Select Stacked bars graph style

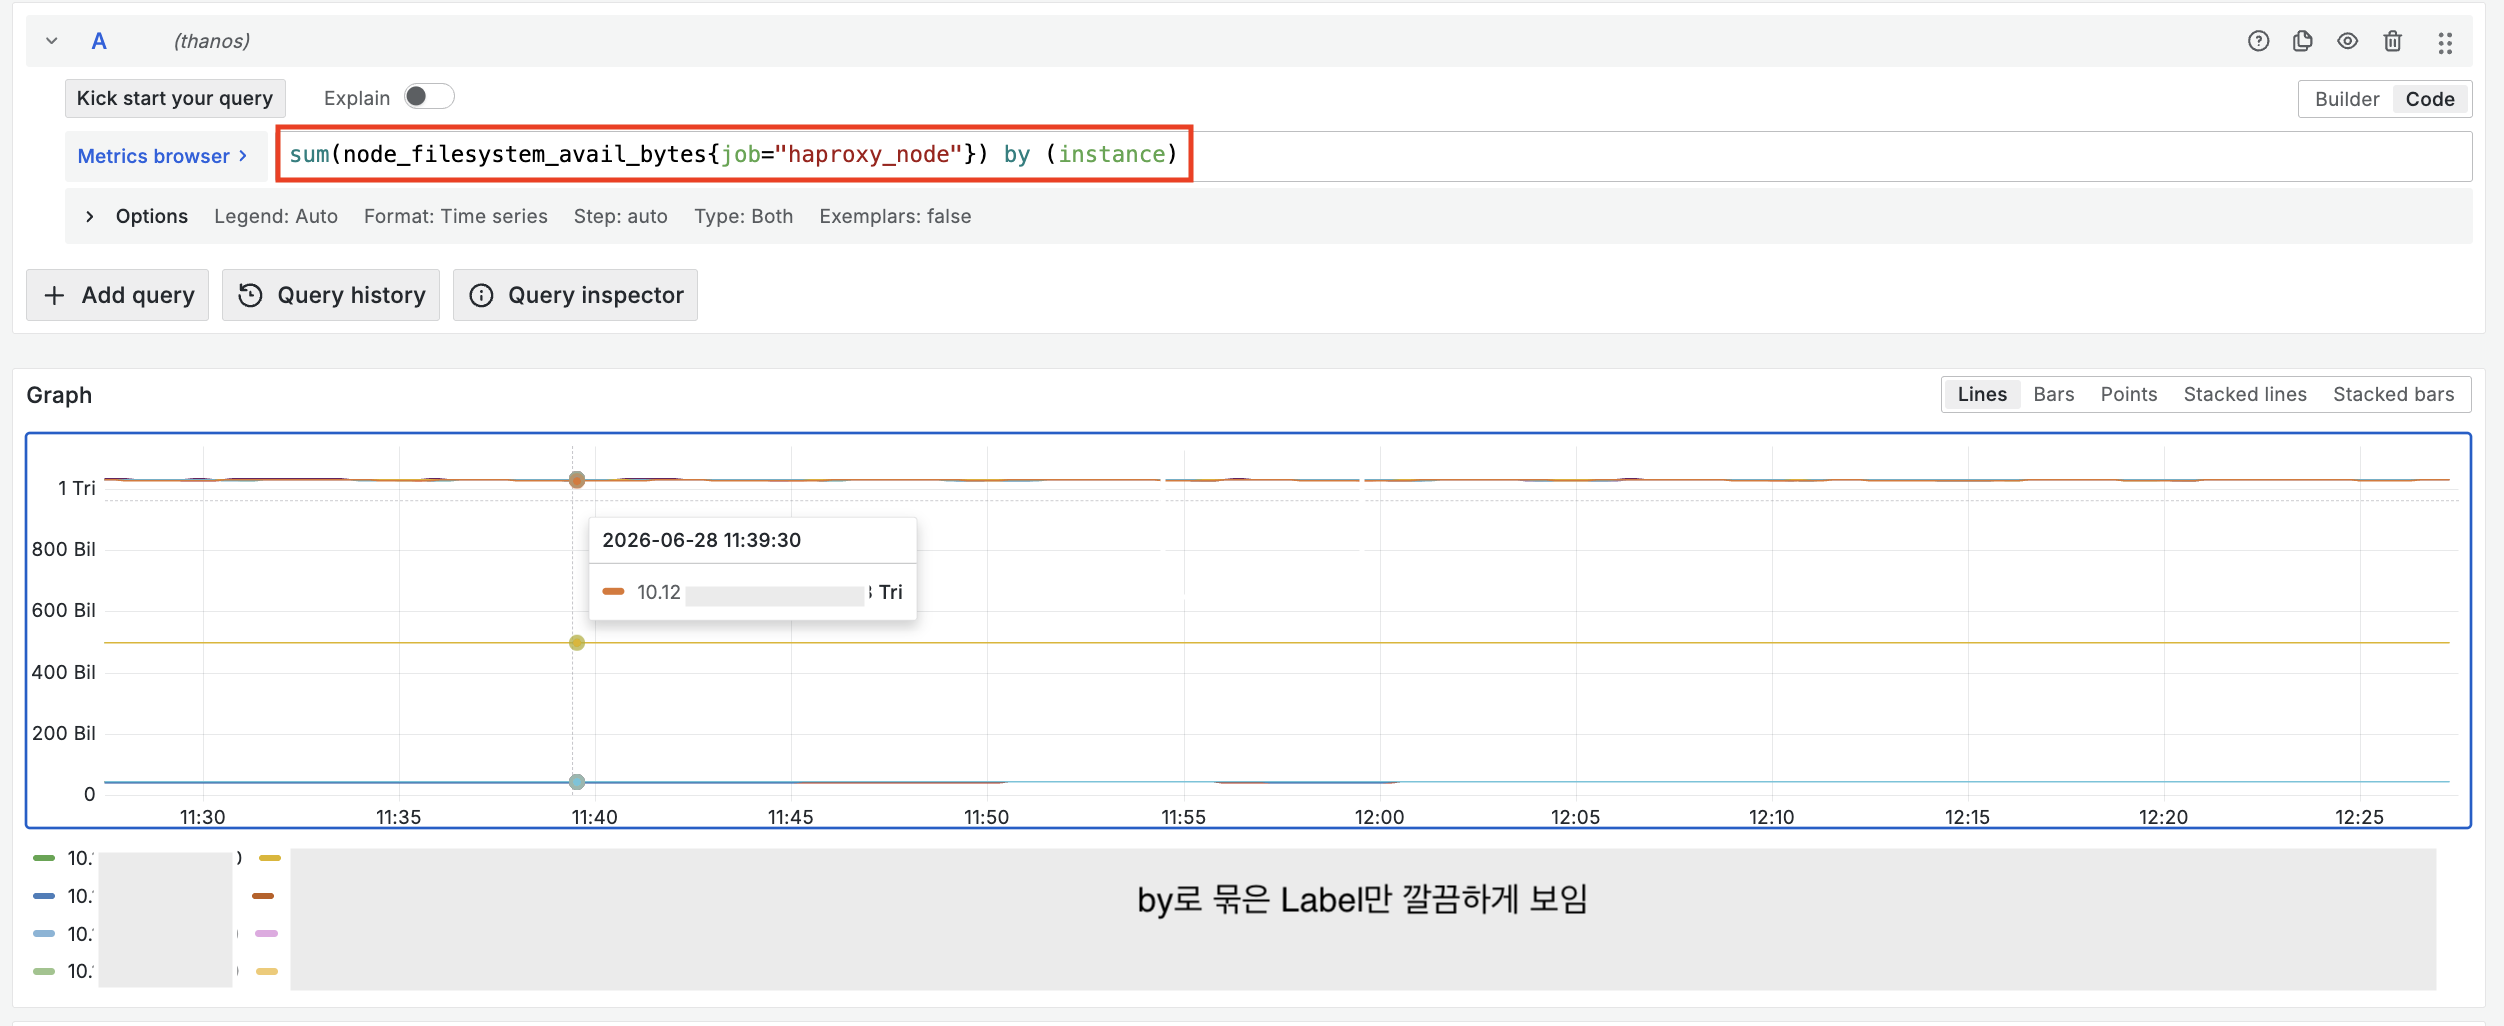(2393, 394)
